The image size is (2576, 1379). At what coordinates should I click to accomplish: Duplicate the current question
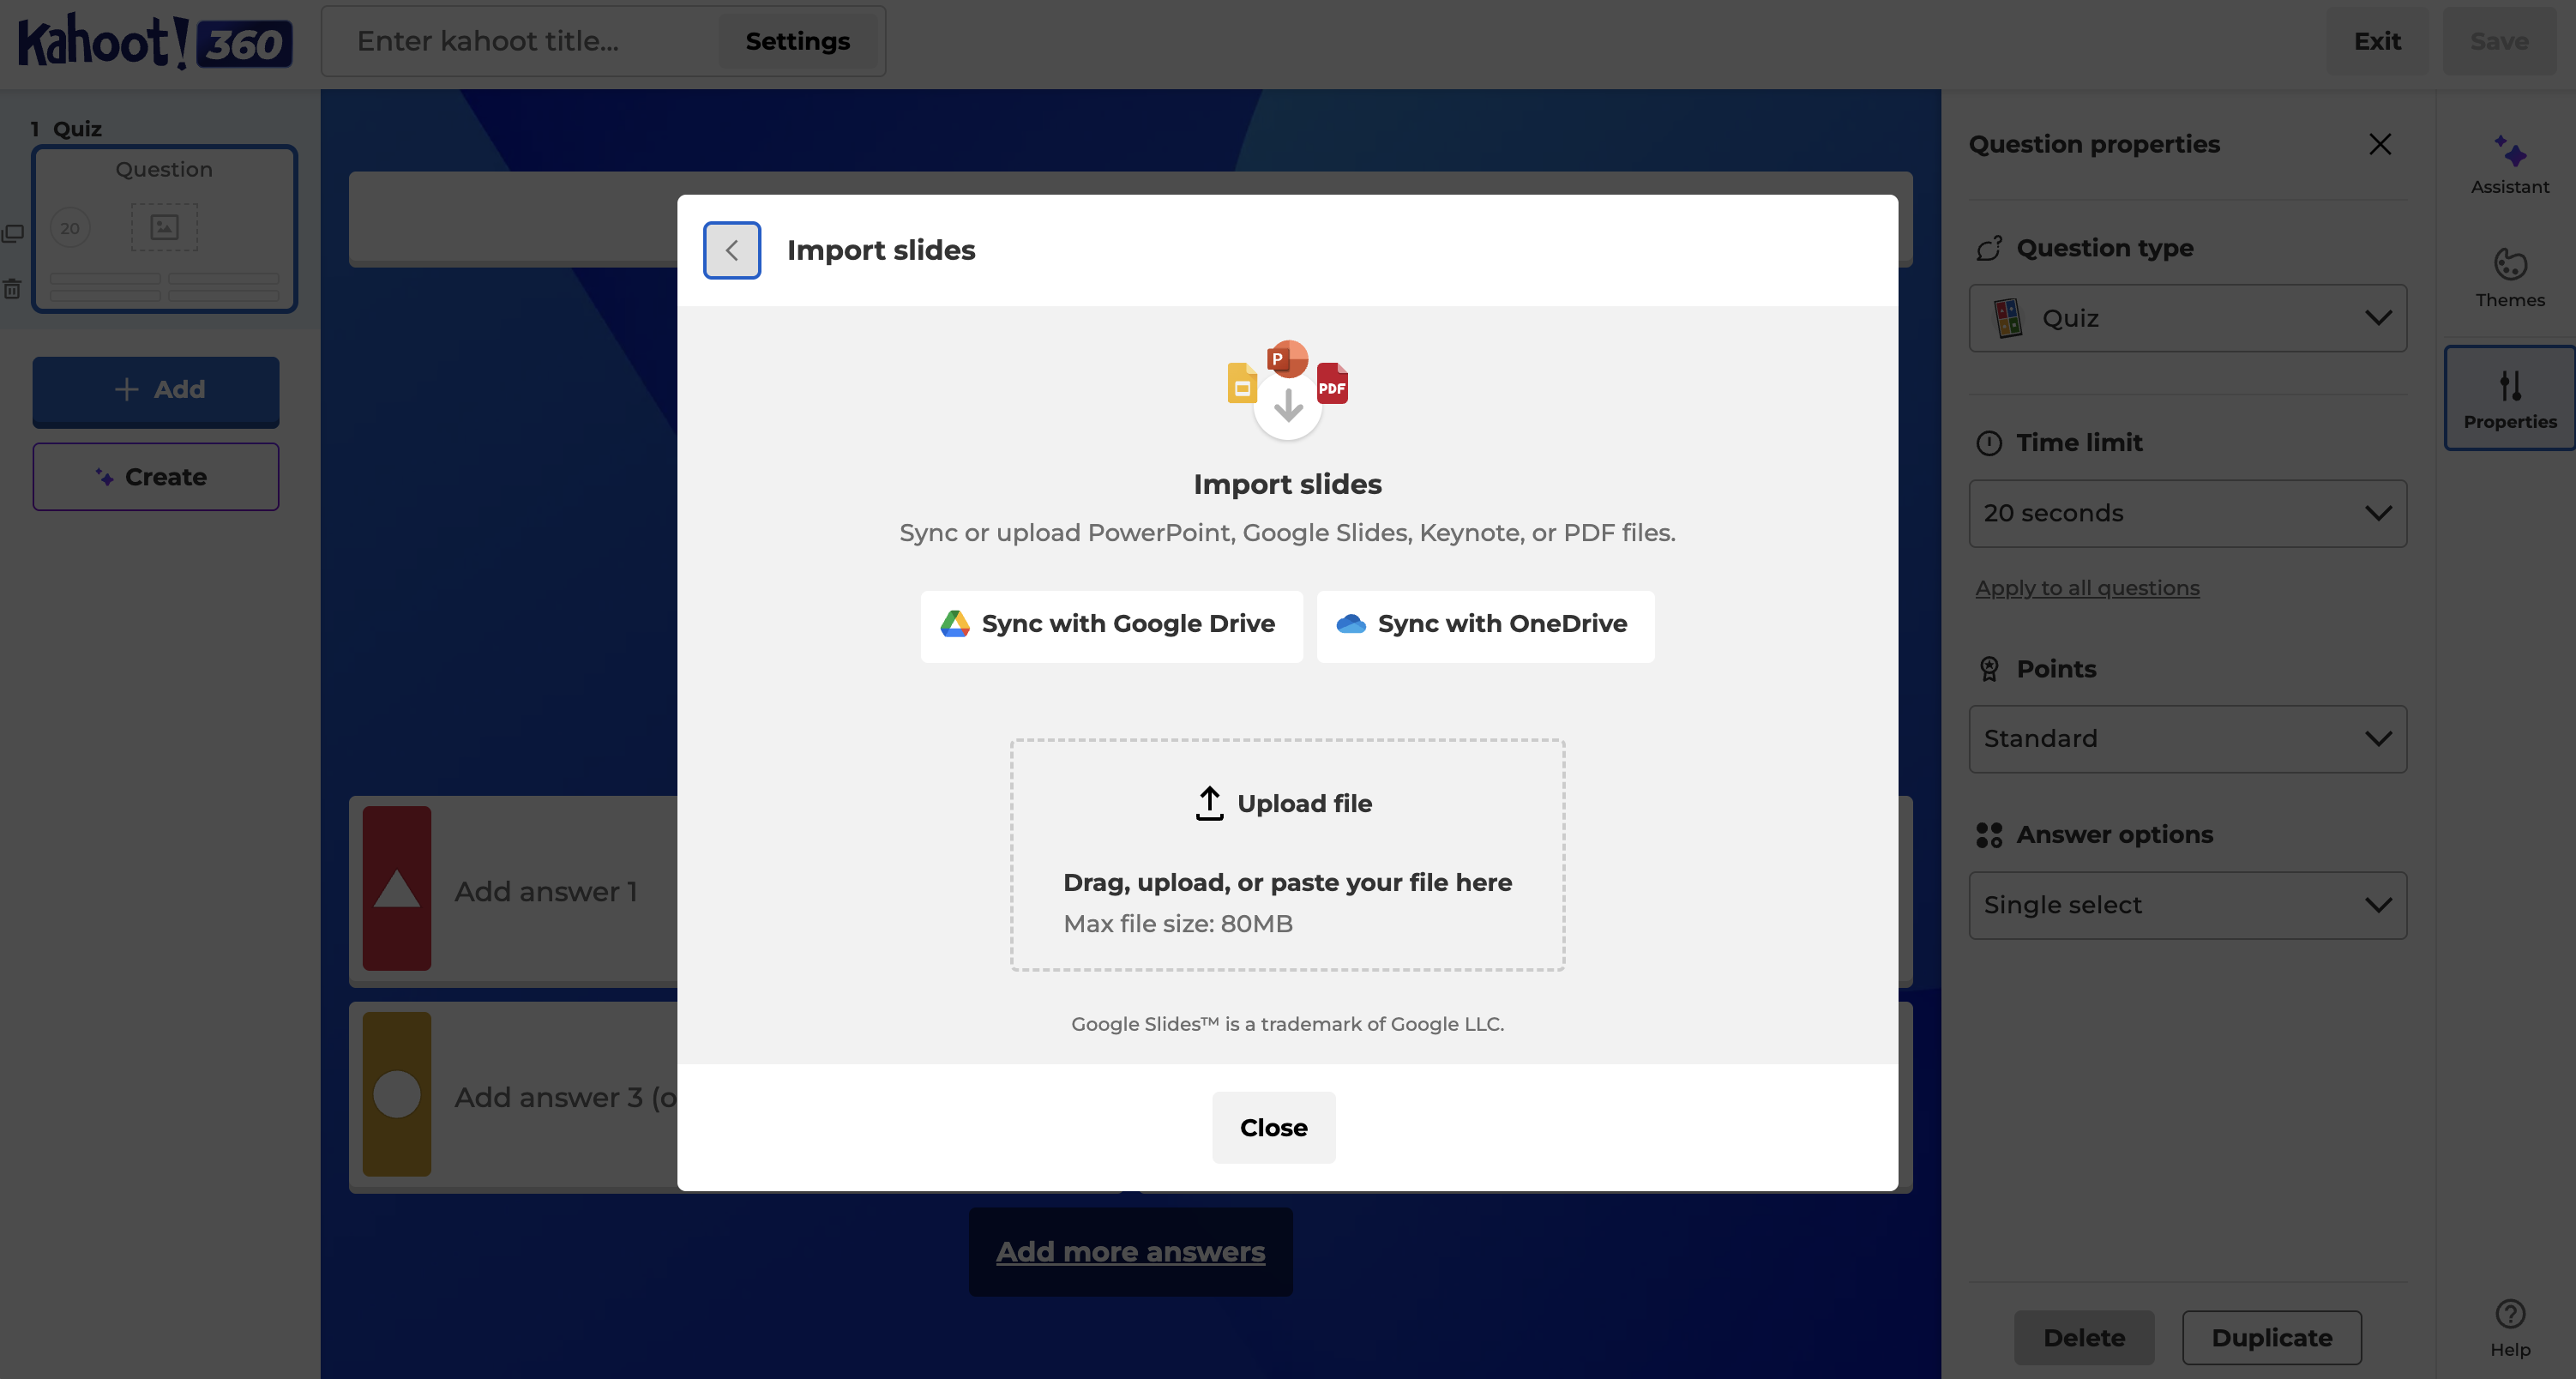2272,1337
